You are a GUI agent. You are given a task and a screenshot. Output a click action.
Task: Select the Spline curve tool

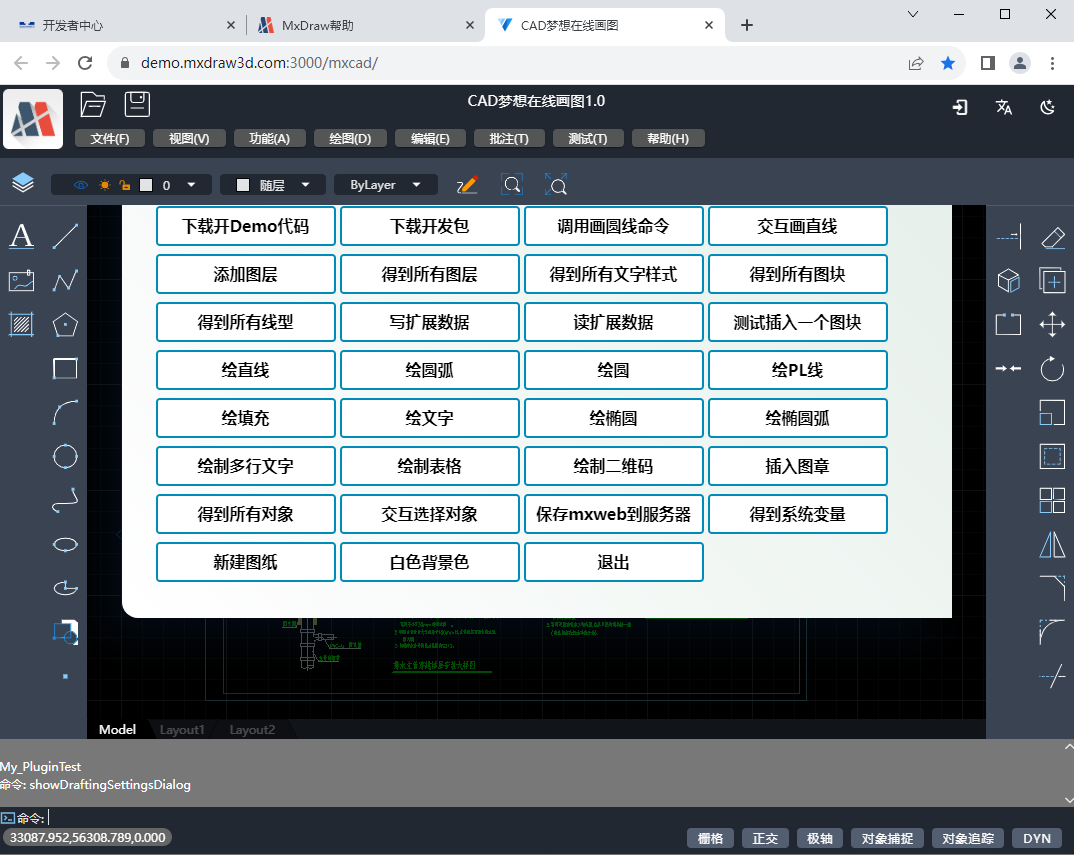(x=65, y=500)
